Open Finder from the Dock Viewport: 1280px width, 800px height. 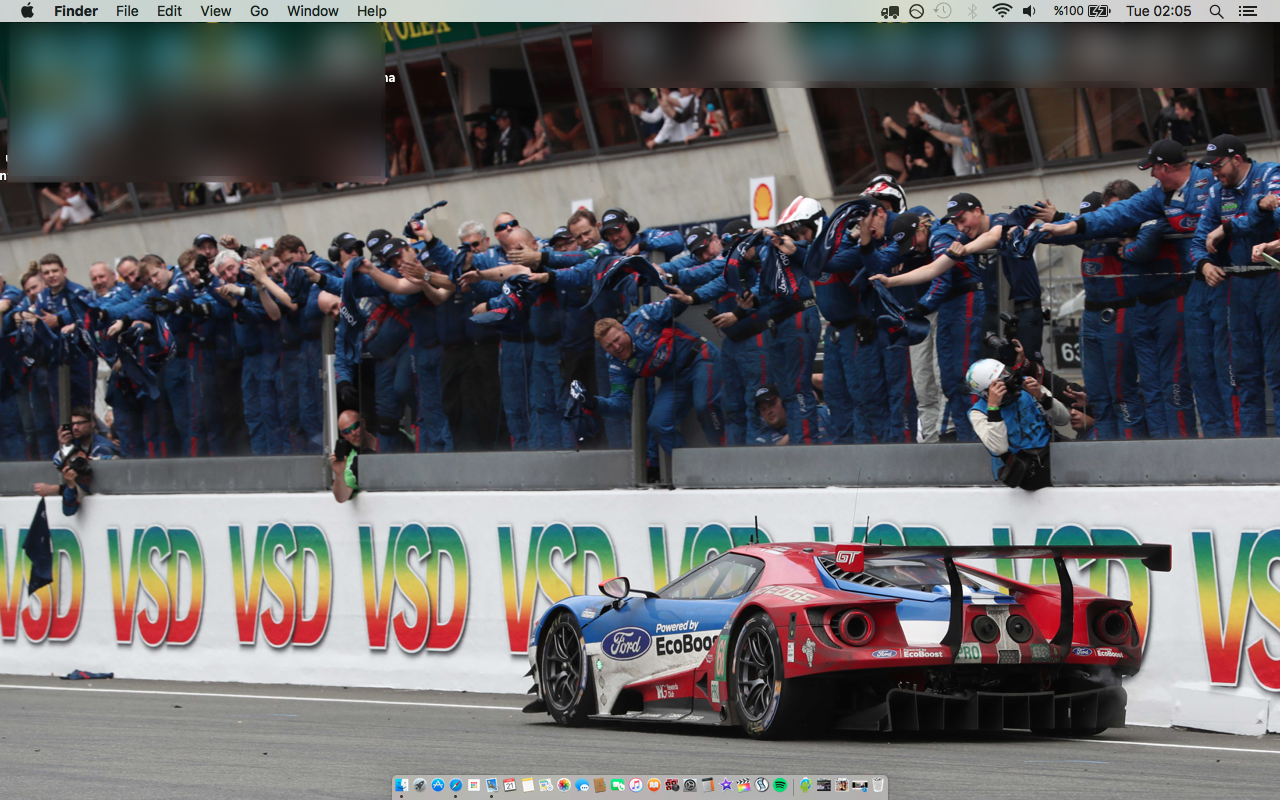point(402,785)
